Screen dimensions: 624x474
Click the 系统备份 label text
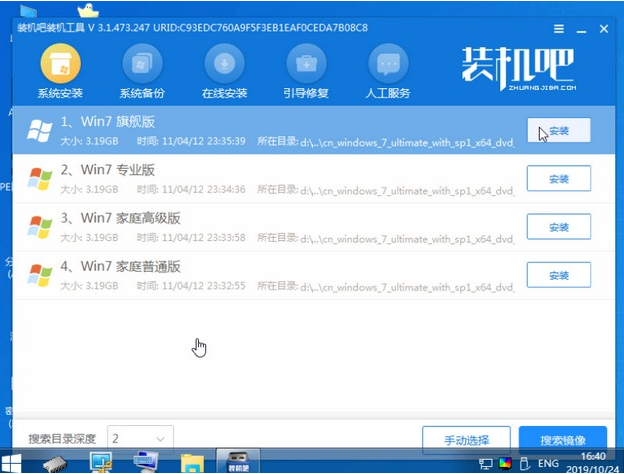142,93
